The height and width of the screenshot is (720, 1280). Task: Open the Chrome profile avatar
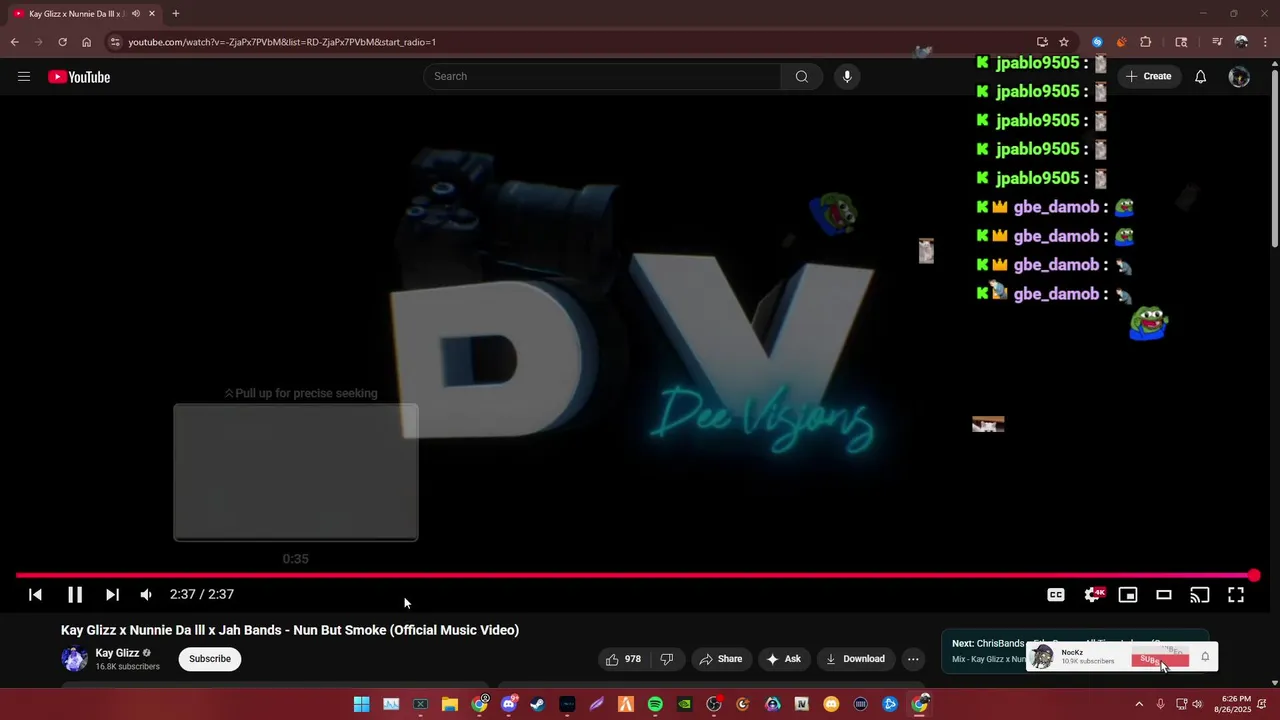pyautogui.click(x=1242, y=42)
